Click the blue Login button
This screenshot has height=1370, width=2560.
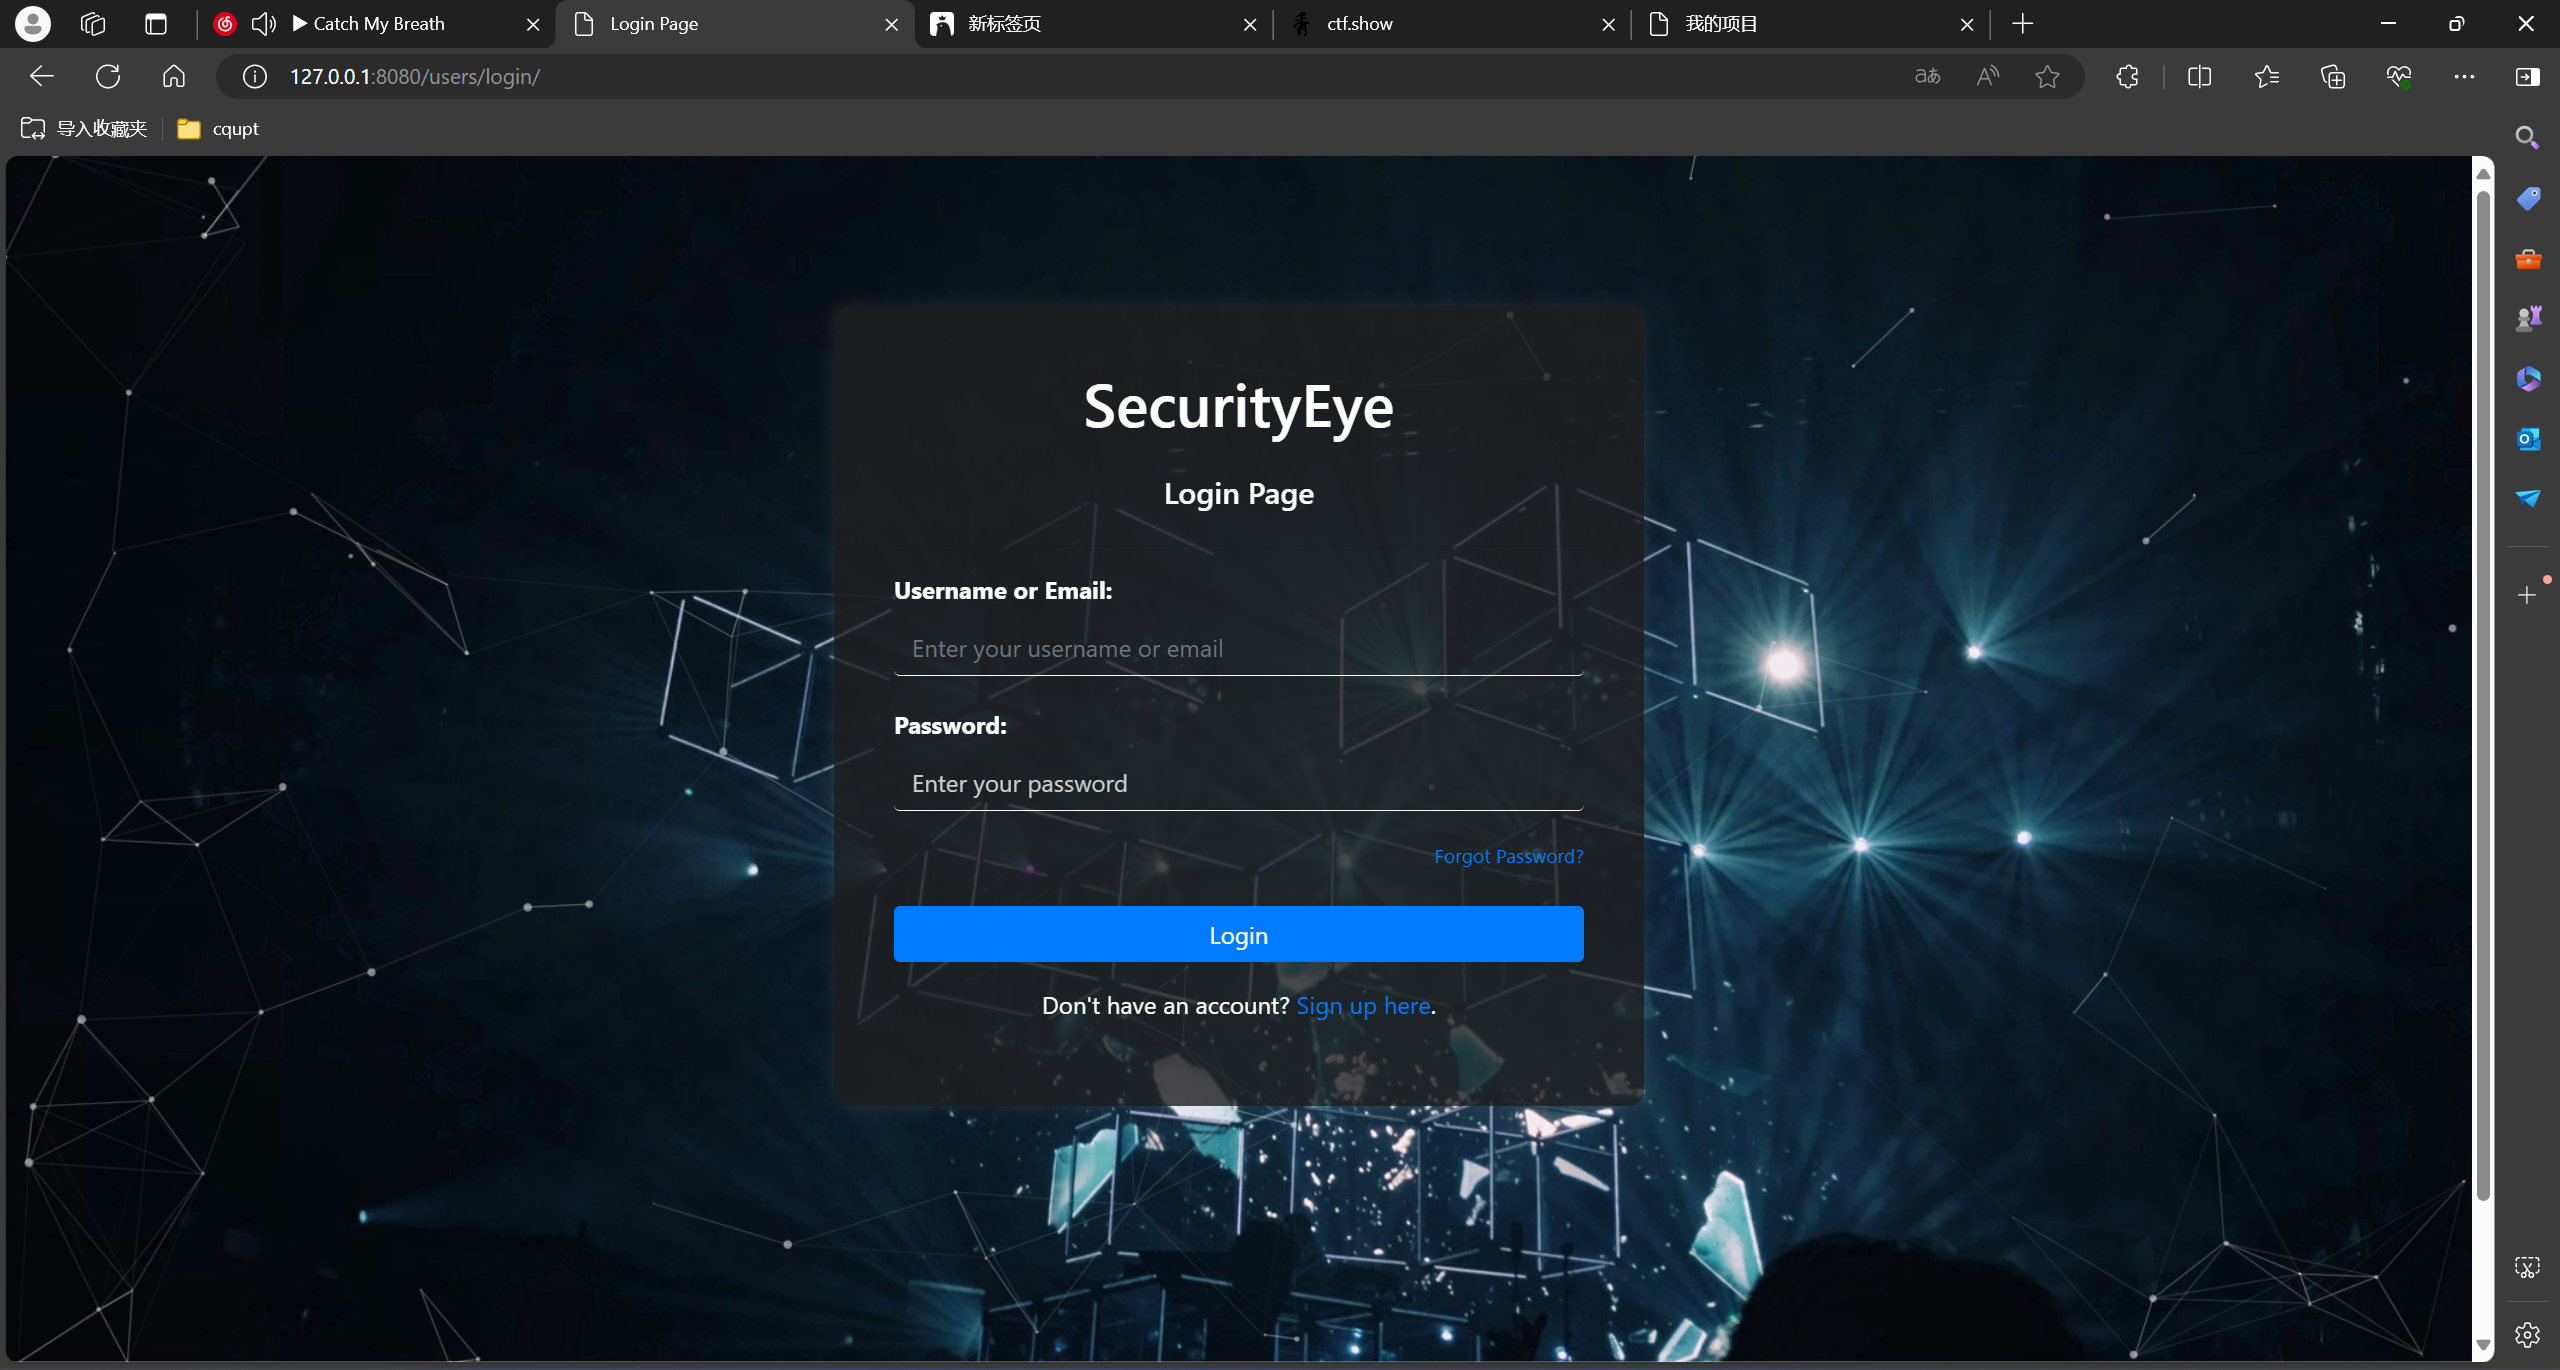(1238, 935)
